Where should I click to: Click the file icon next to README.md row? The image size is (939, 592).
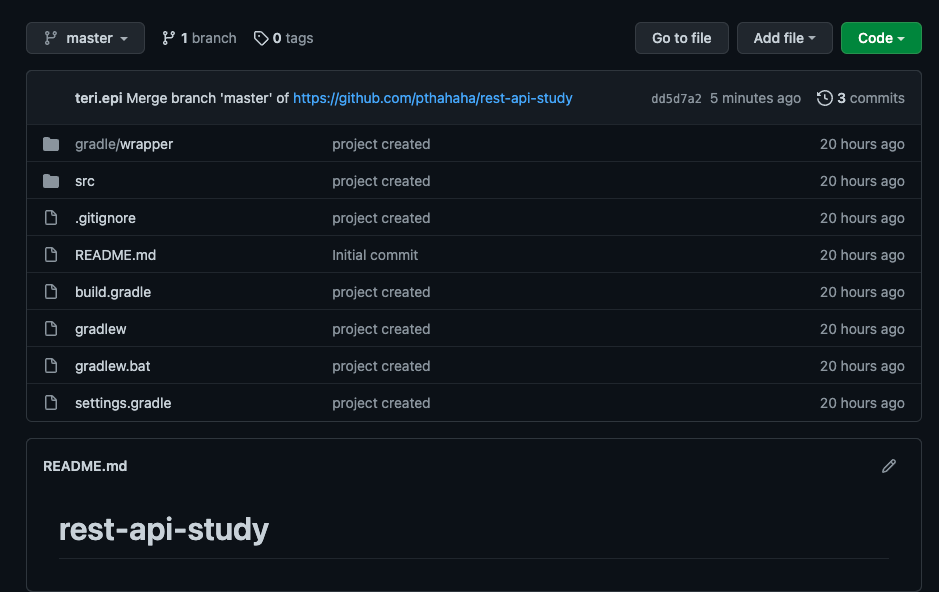pos(51,255)
